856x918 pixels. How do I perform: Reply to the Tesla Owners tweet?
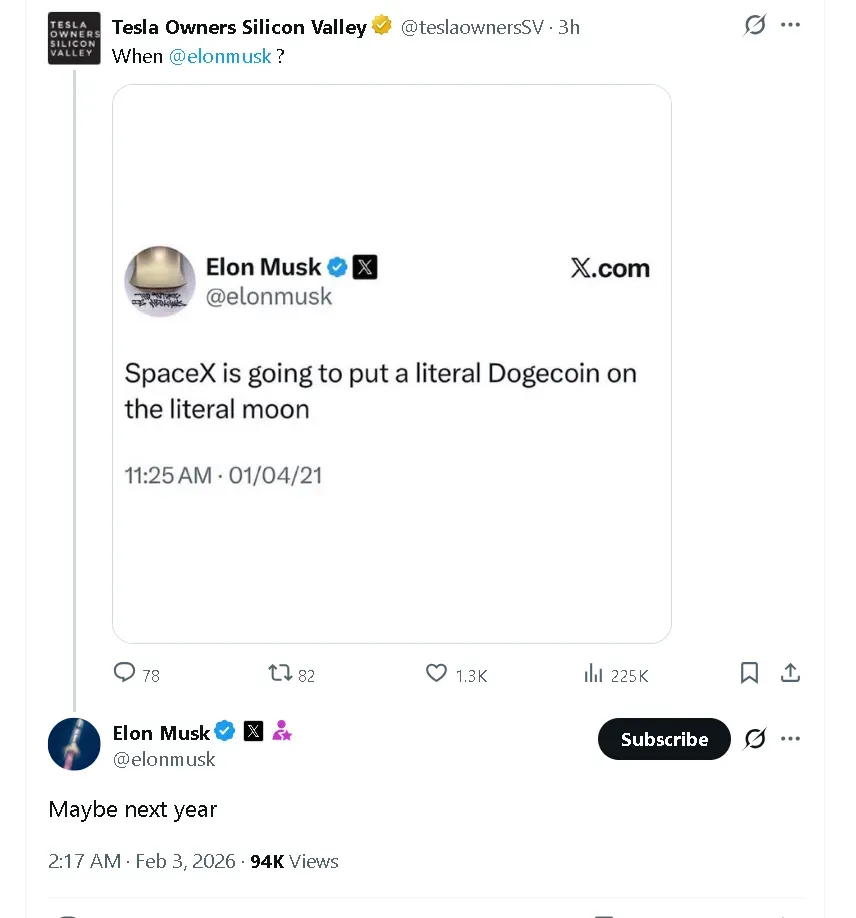tap(123, 674)
